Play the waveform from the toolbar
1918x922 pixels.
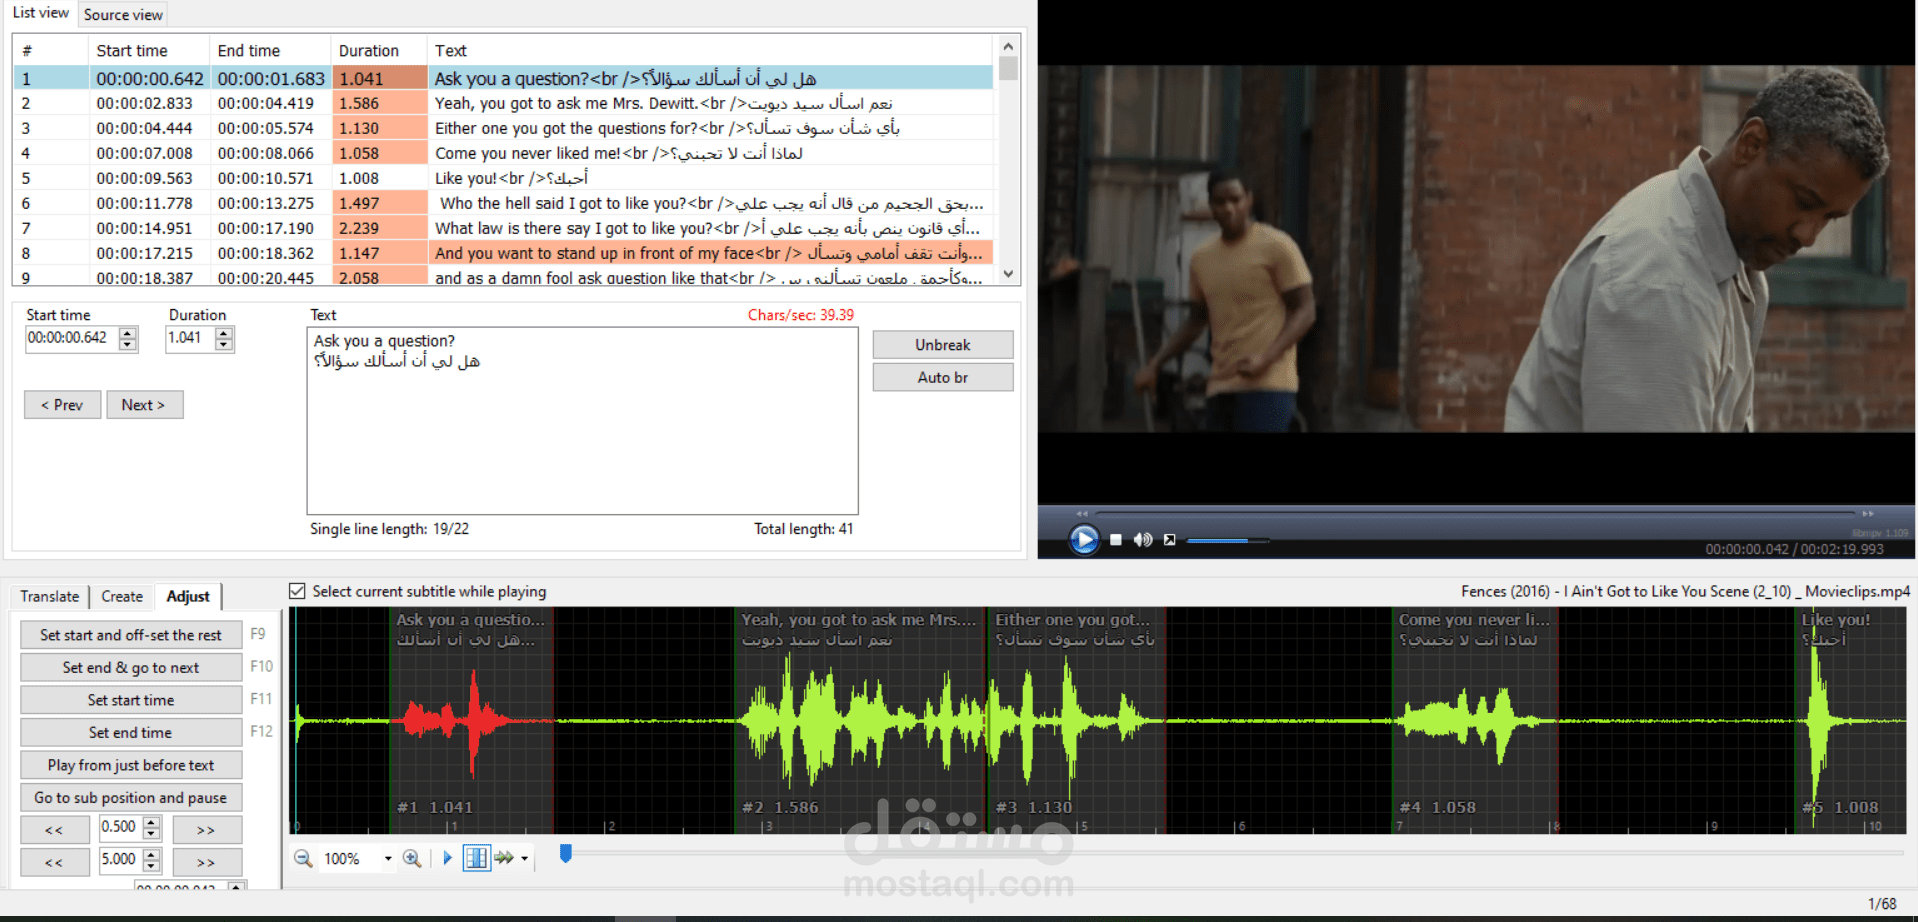[x=447, y=858]
